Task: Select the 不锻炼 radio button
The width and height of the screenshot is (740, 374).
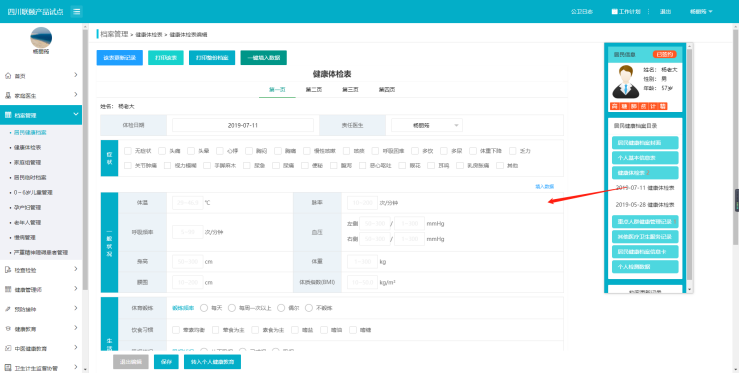Action: click(309, 308)
